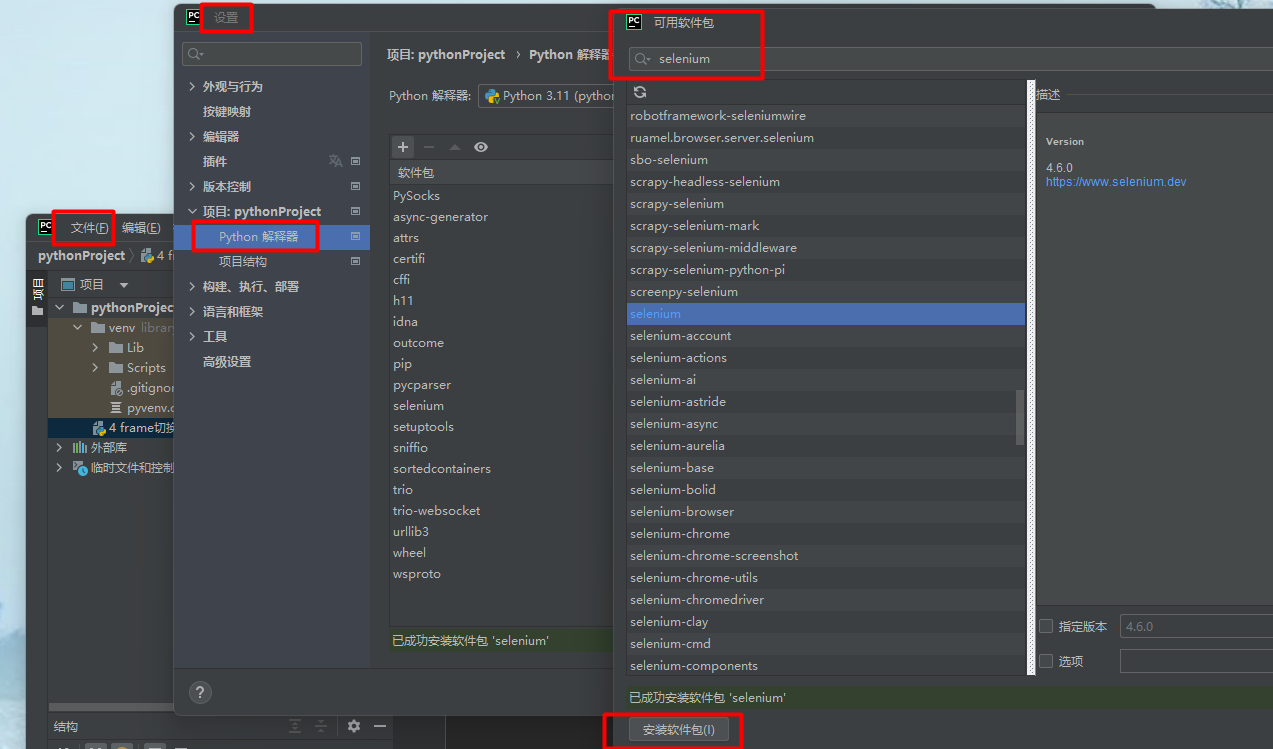Click pythonProject breadcrumb in main window
1273x749 pixels.
[82, 256]
